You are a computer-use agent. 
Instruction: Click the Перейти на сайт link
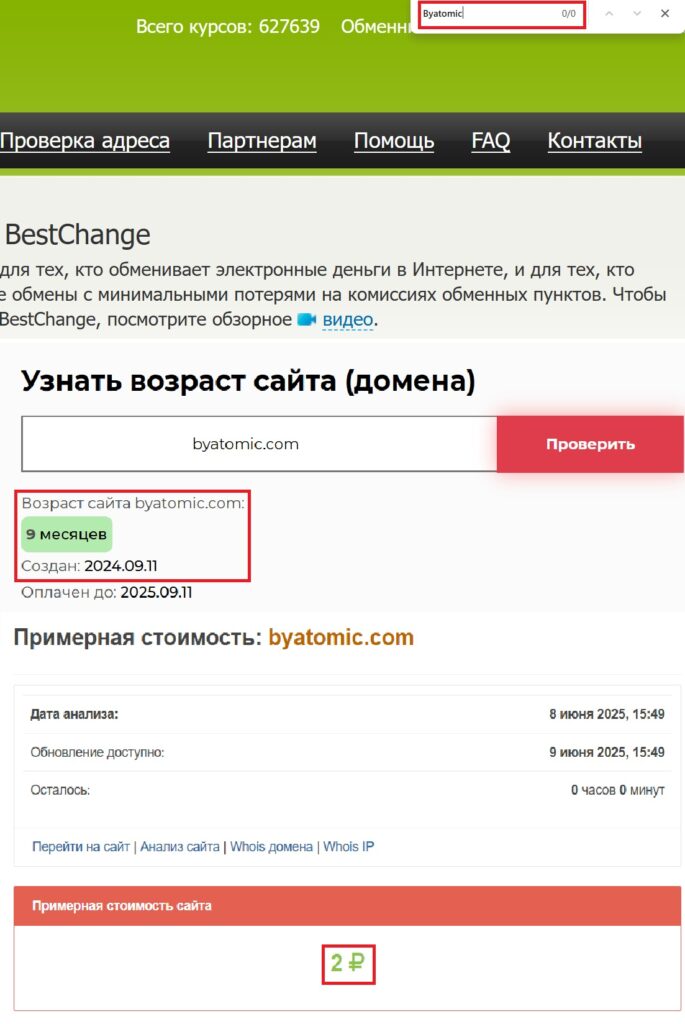tap(81, 847)
